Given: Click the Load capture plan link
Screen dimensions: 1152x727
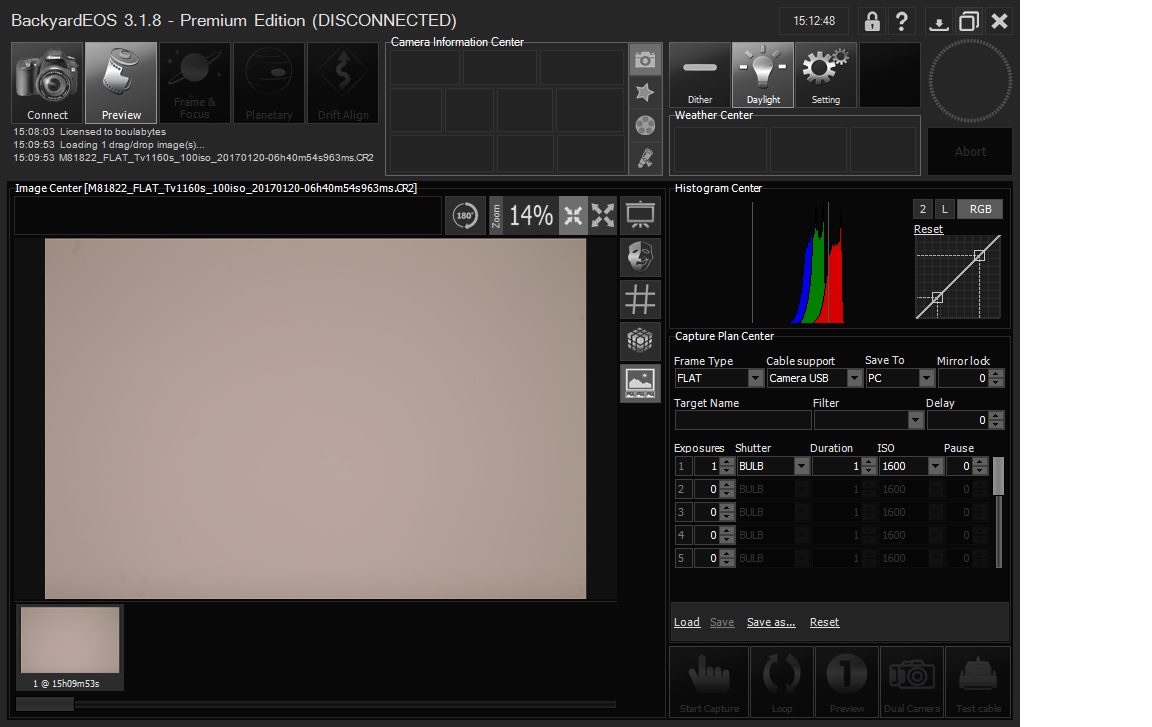Looking at the screenshot, I should (x=687, y=622).
